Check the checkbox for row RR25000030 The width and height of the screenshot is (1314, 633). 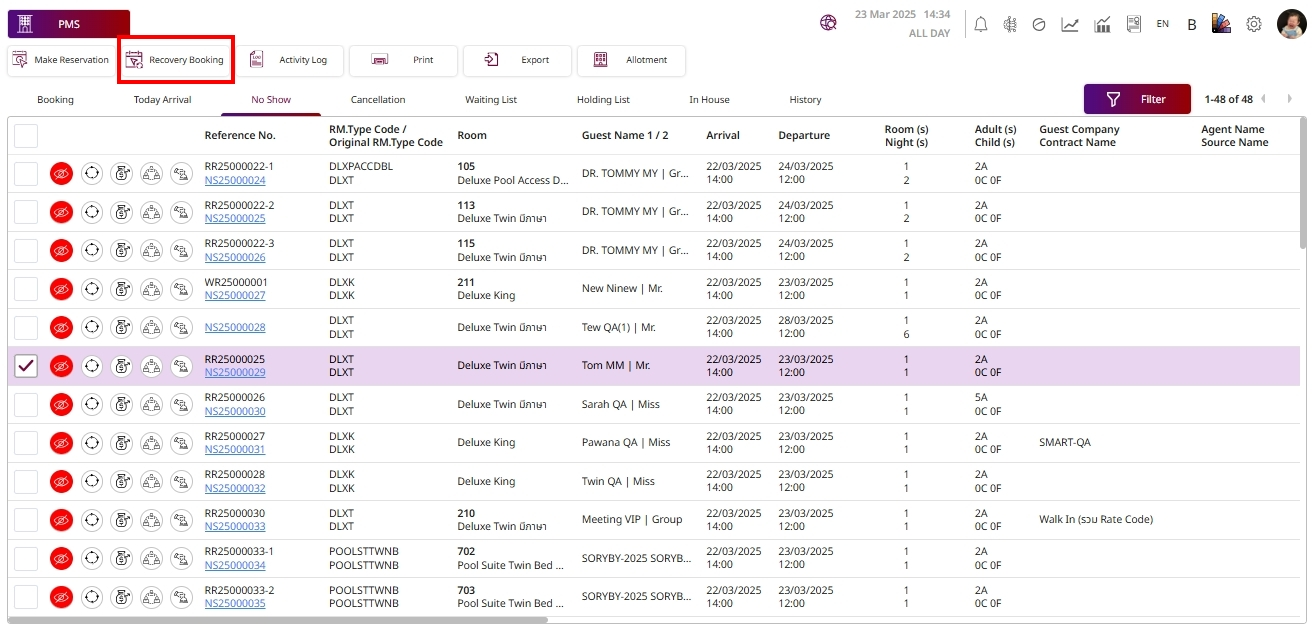coord(26,520)
